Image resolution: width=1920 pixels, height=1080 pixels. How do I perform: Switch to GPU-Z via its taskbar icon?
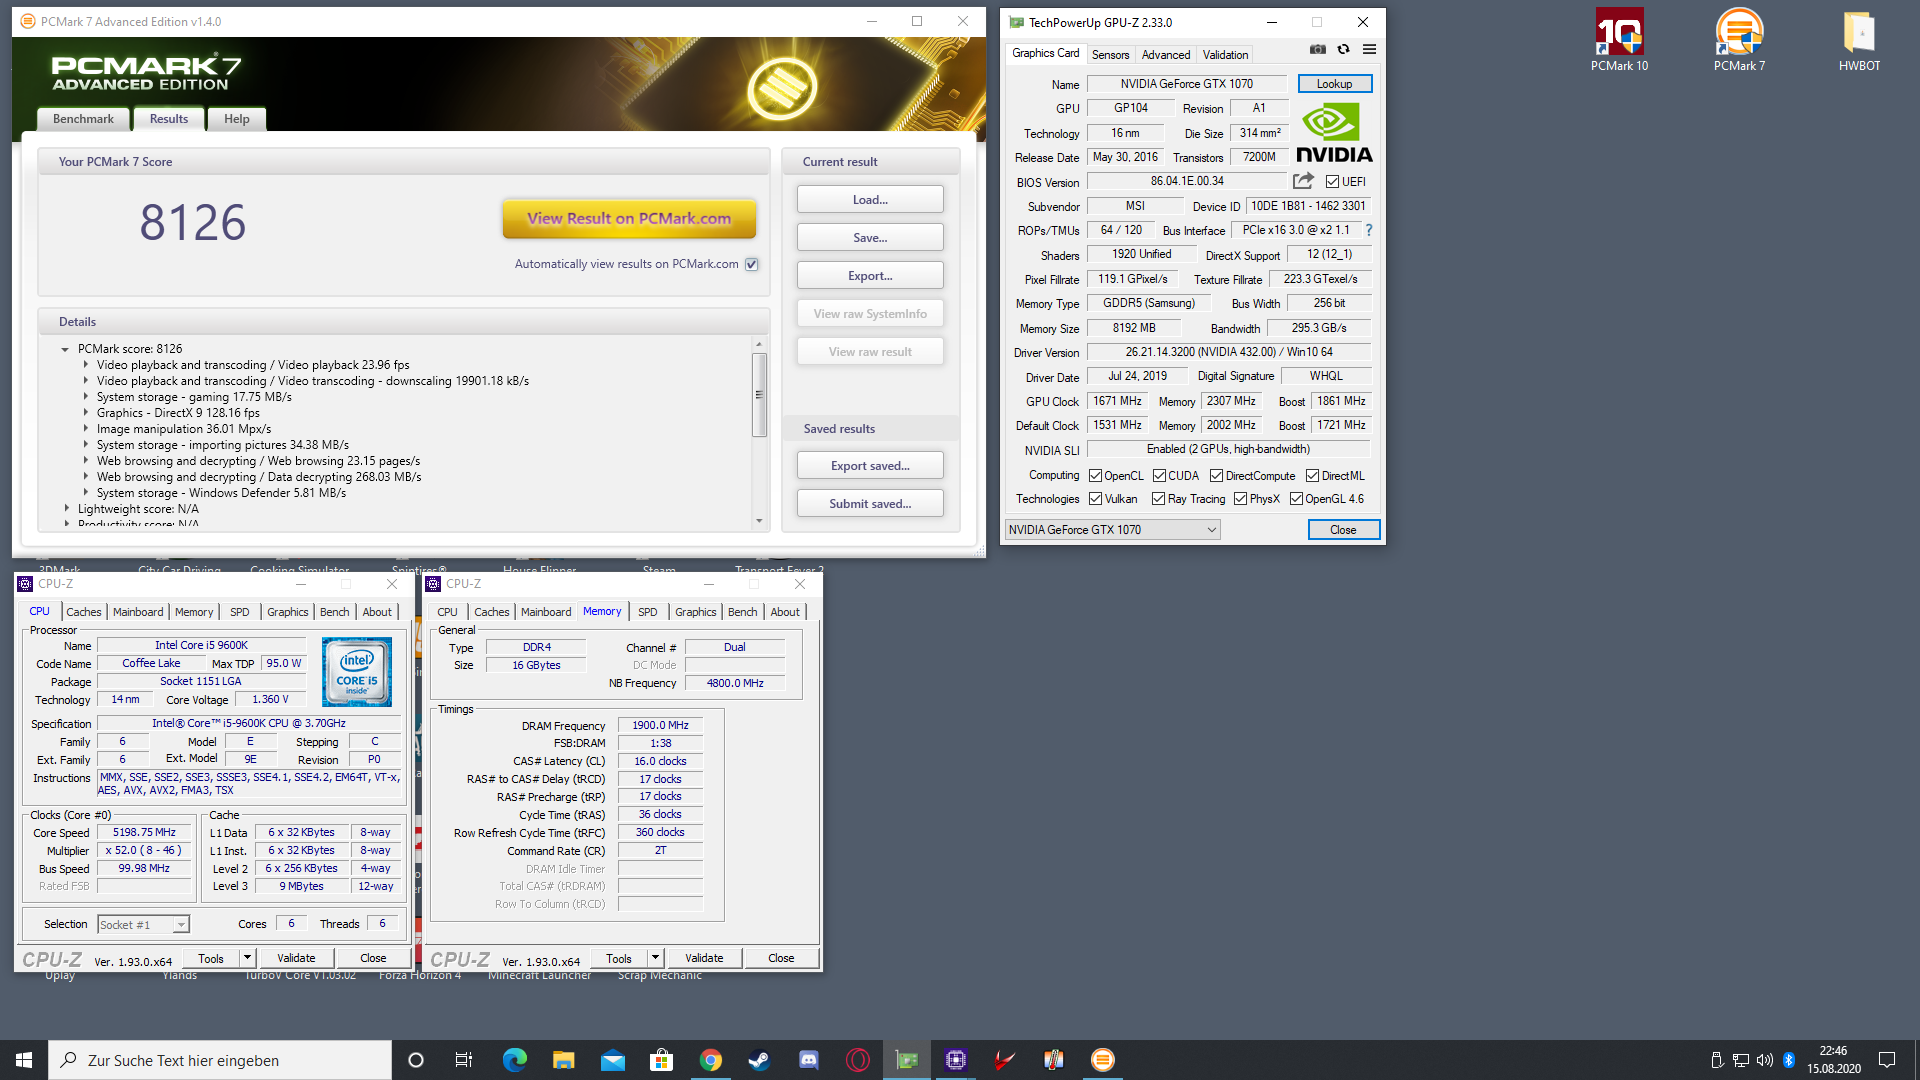point(906,1060)
